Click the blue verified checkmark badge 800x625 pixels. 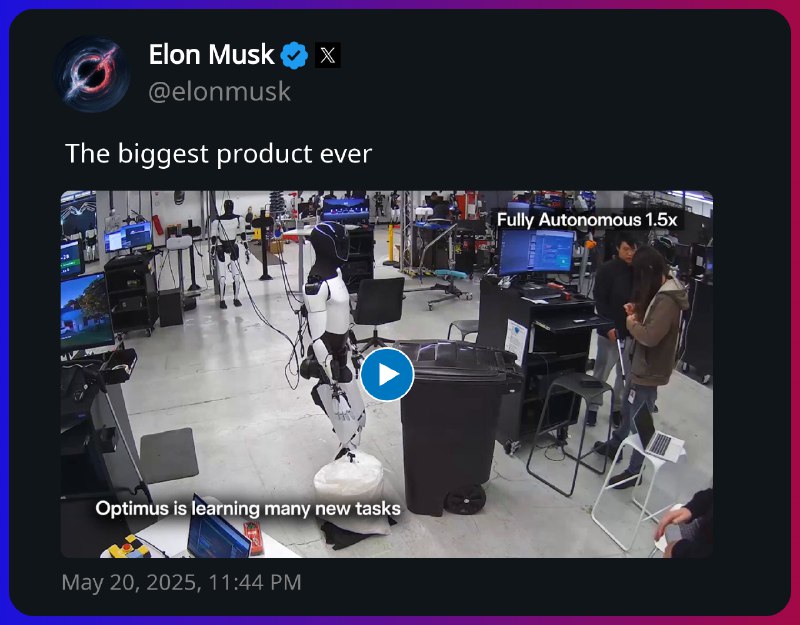[x=294, y=55]
